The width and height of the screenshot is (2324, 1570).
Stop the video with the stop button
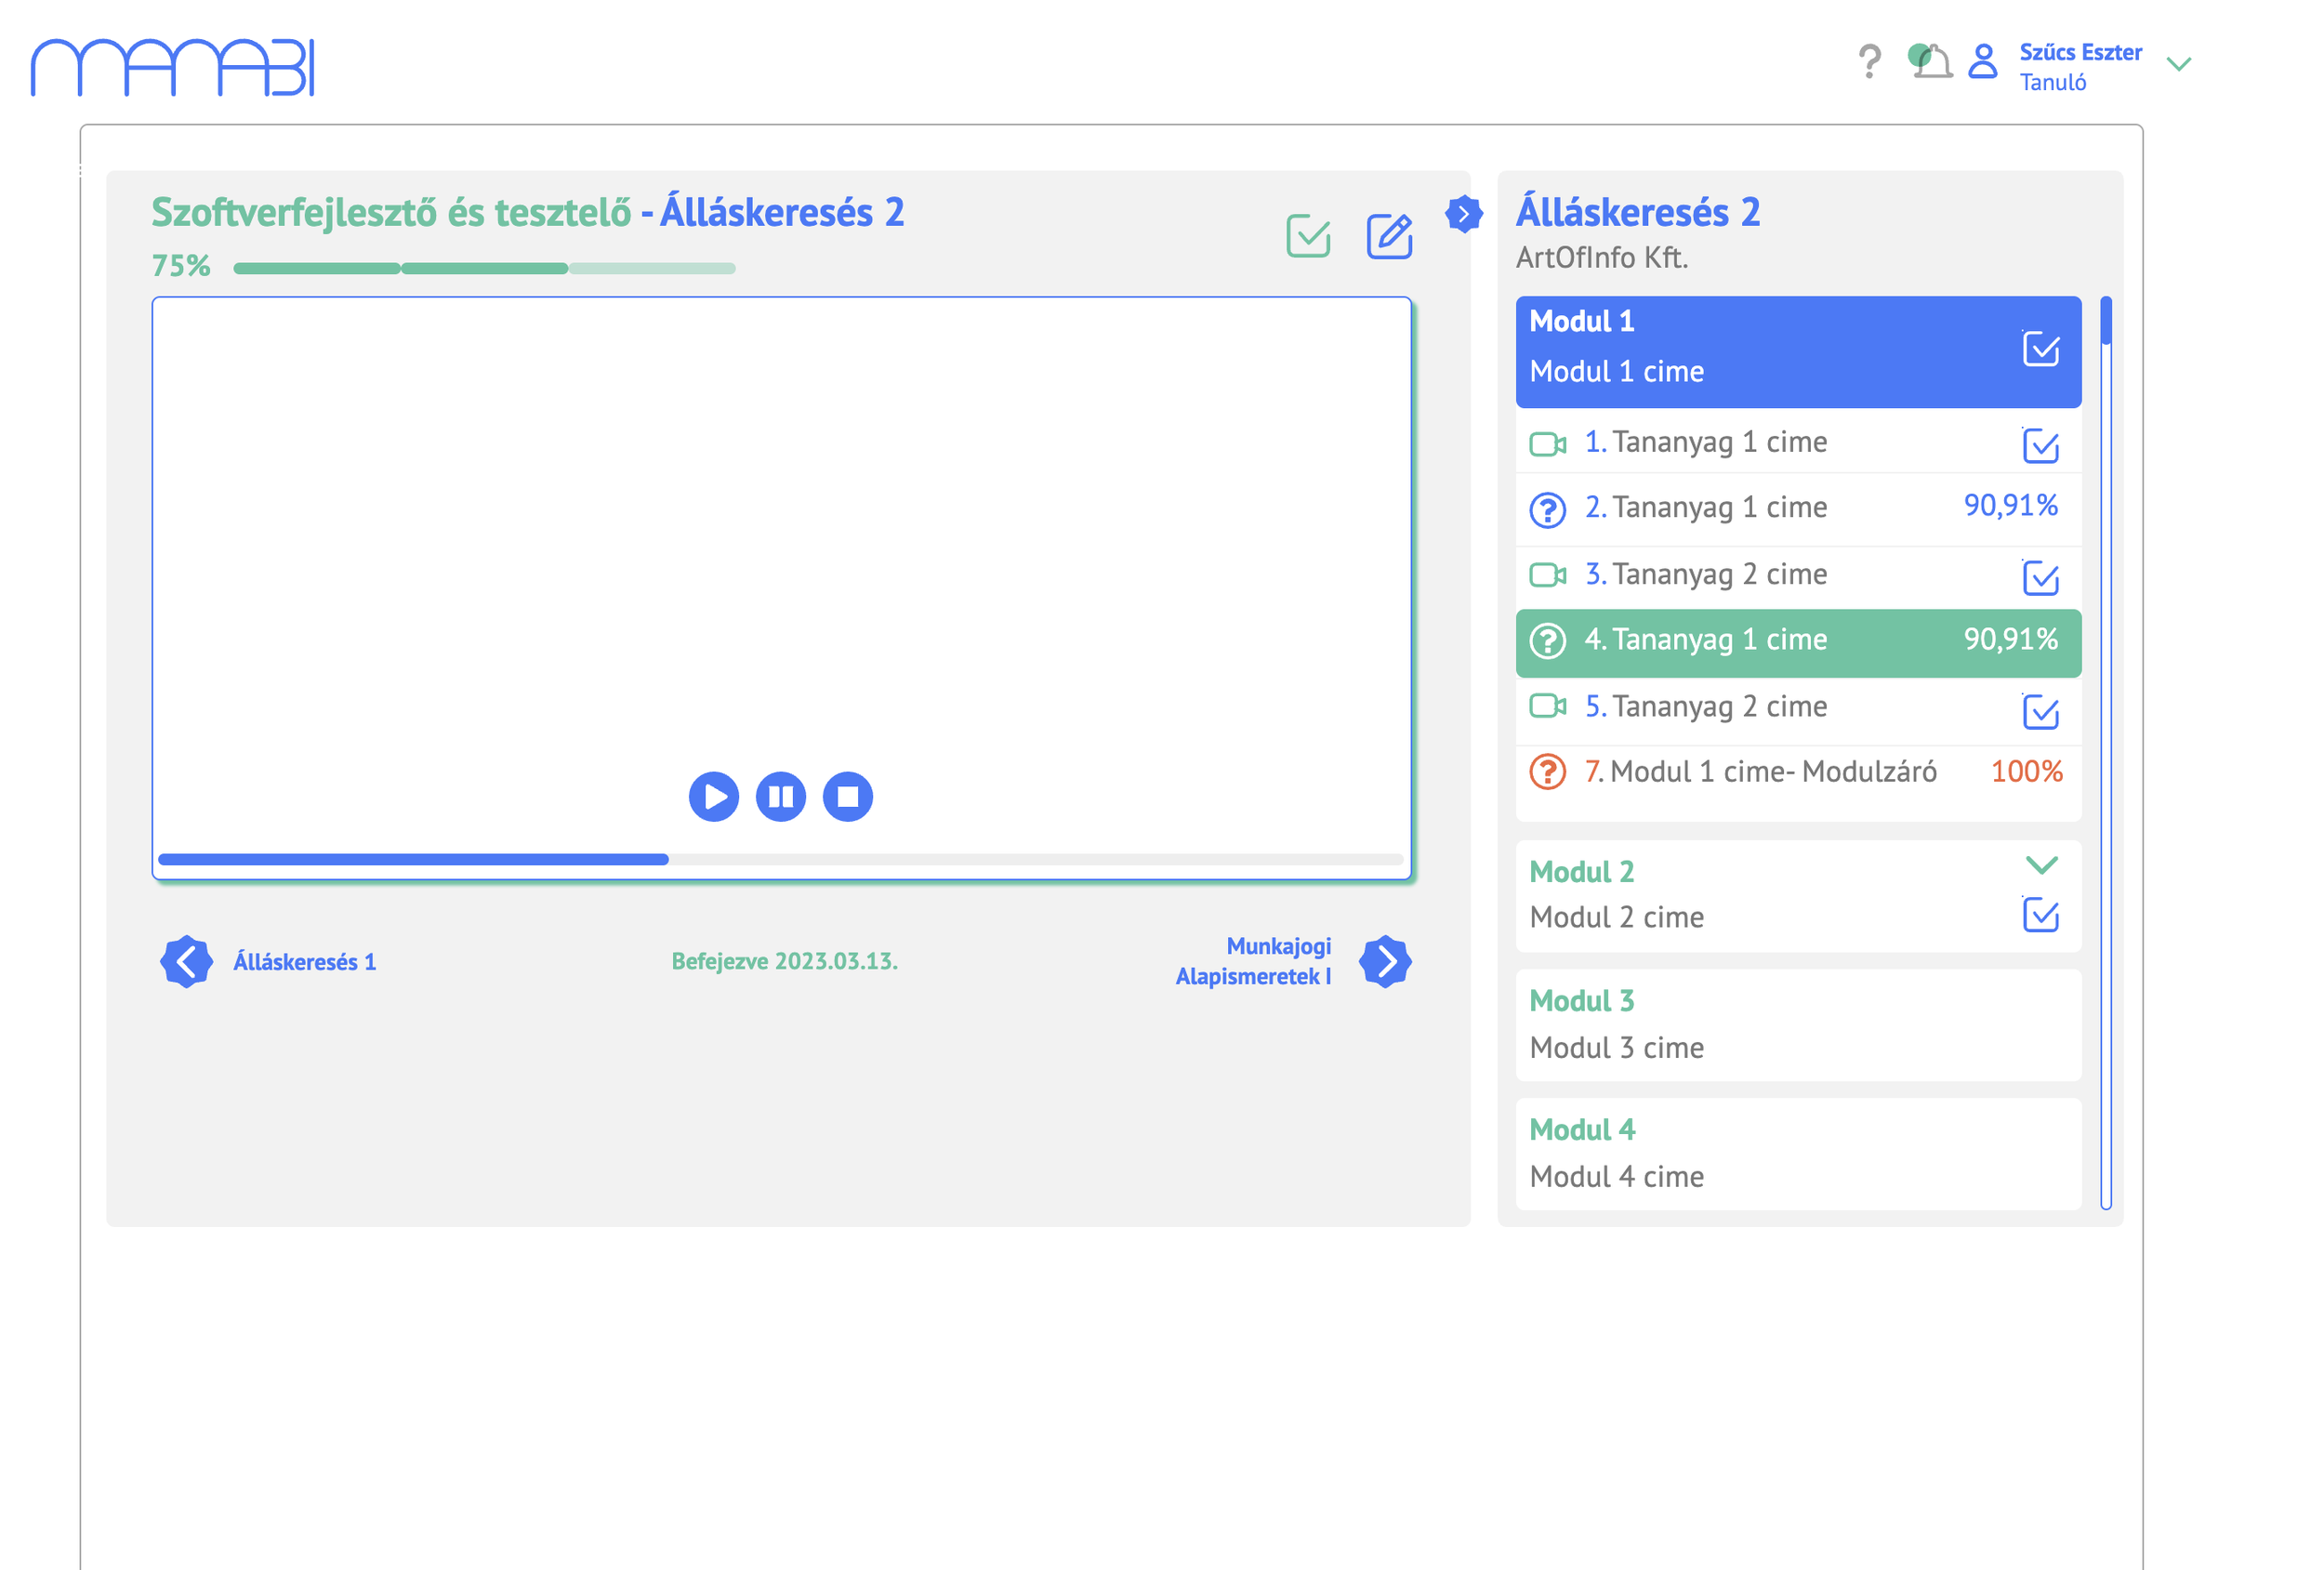click(847, 797)
